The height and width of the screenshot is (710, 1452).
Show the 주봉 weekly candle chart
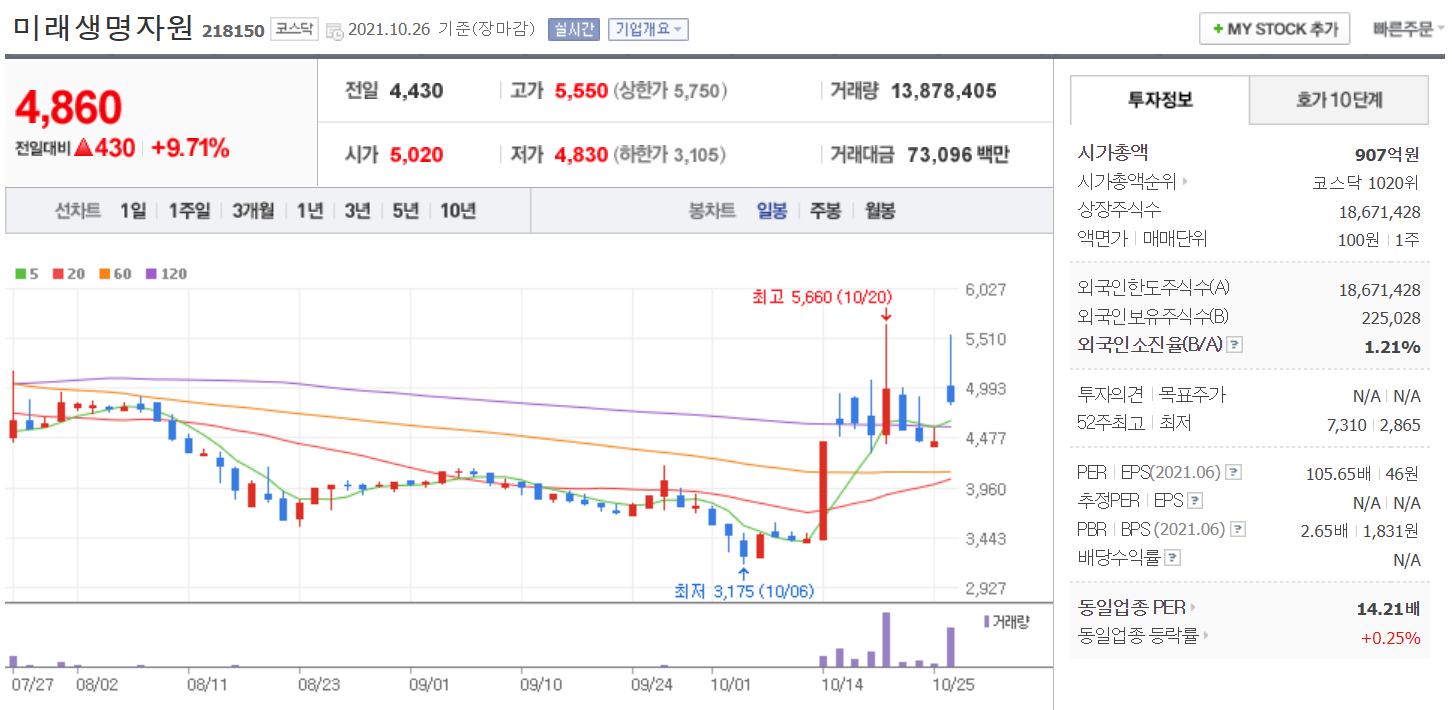[x=825, y=211]
